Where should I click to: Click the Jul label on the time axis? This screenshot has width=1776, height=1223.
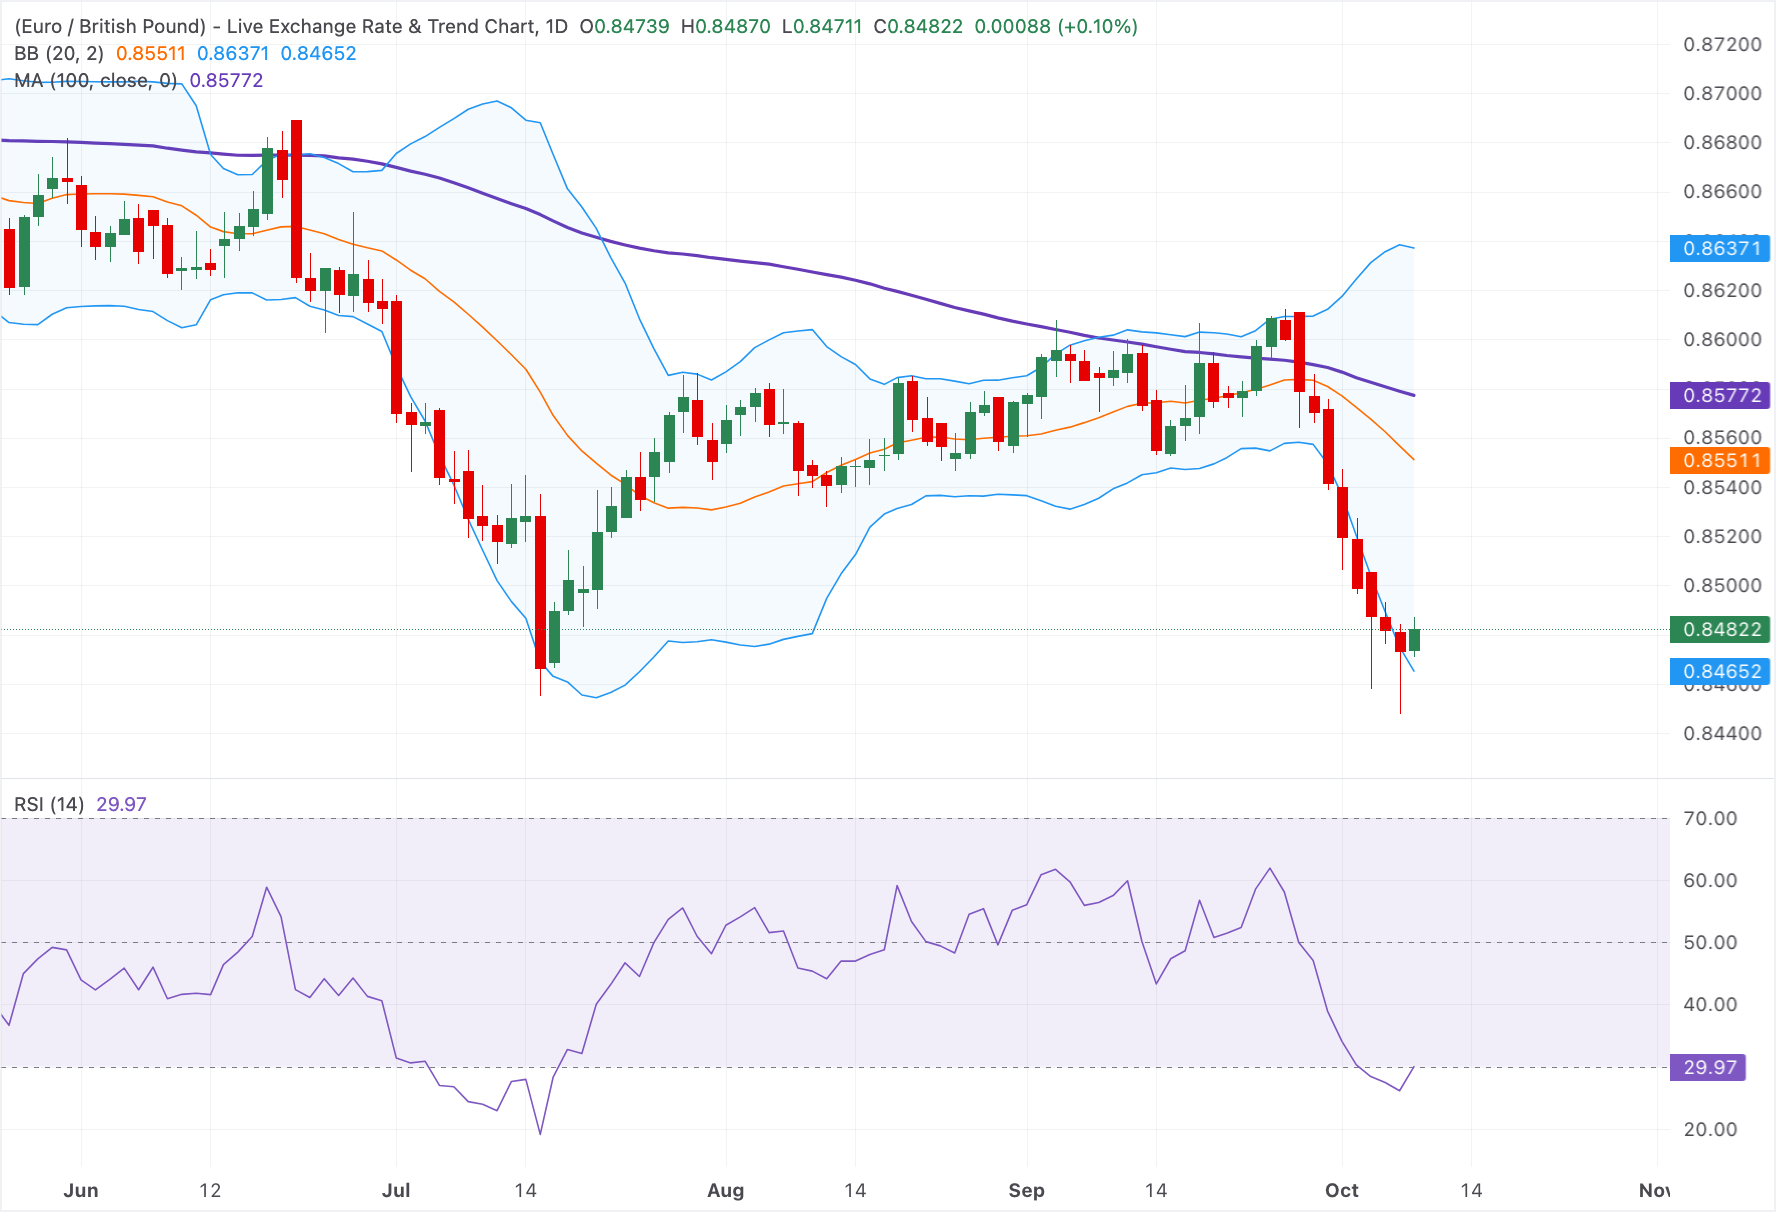396,1190
